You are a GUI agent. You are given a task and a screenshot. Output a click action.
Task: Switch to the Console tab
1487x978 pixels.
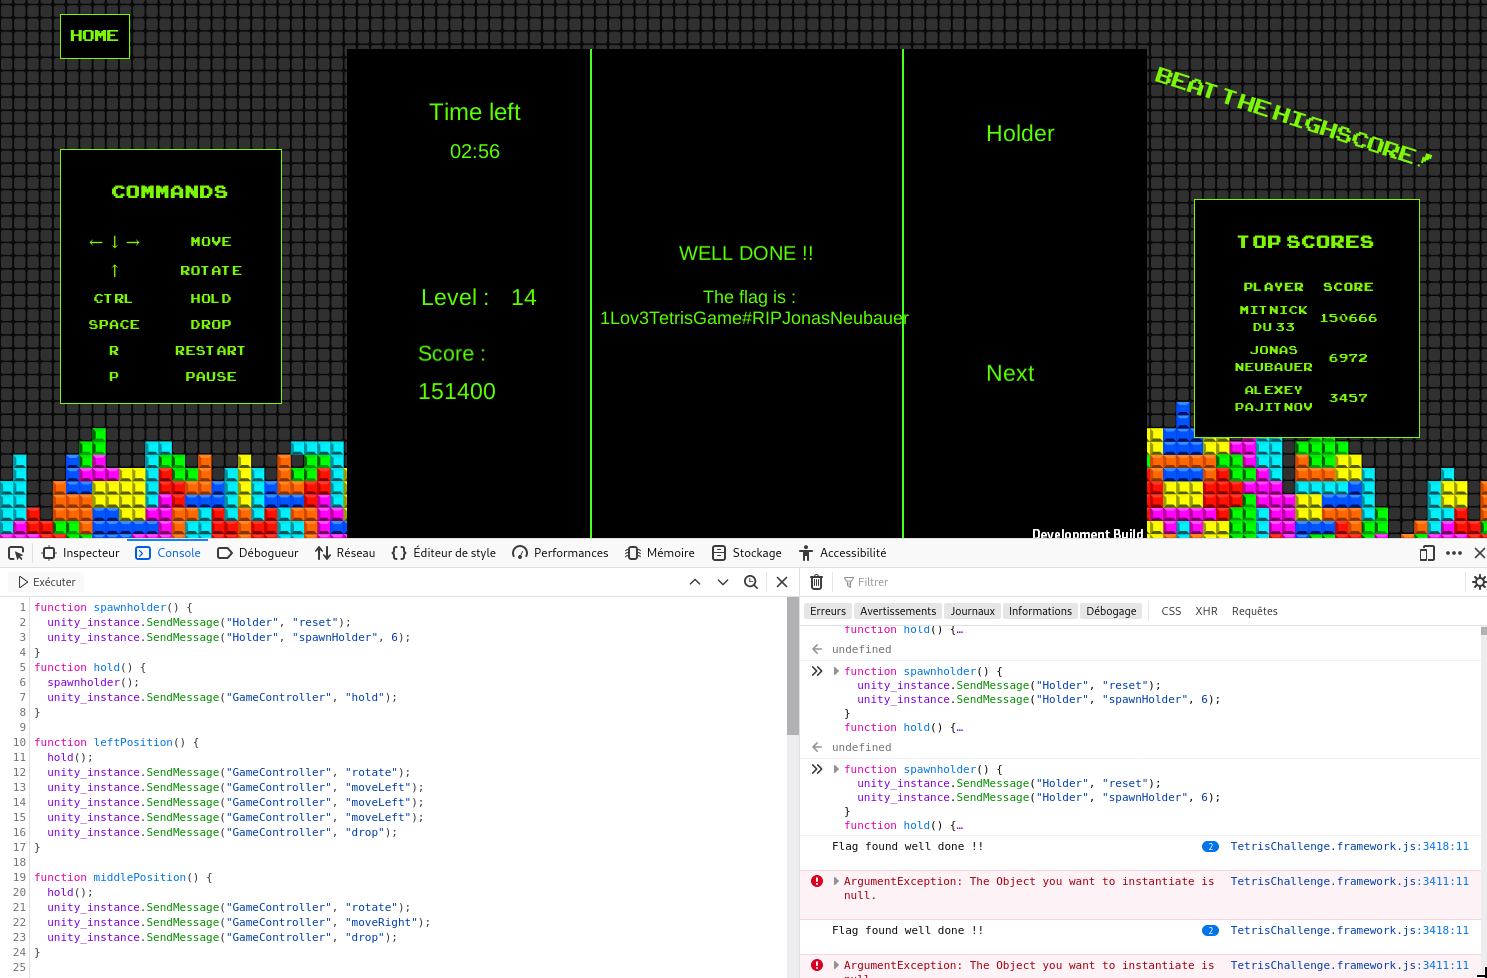168,553
